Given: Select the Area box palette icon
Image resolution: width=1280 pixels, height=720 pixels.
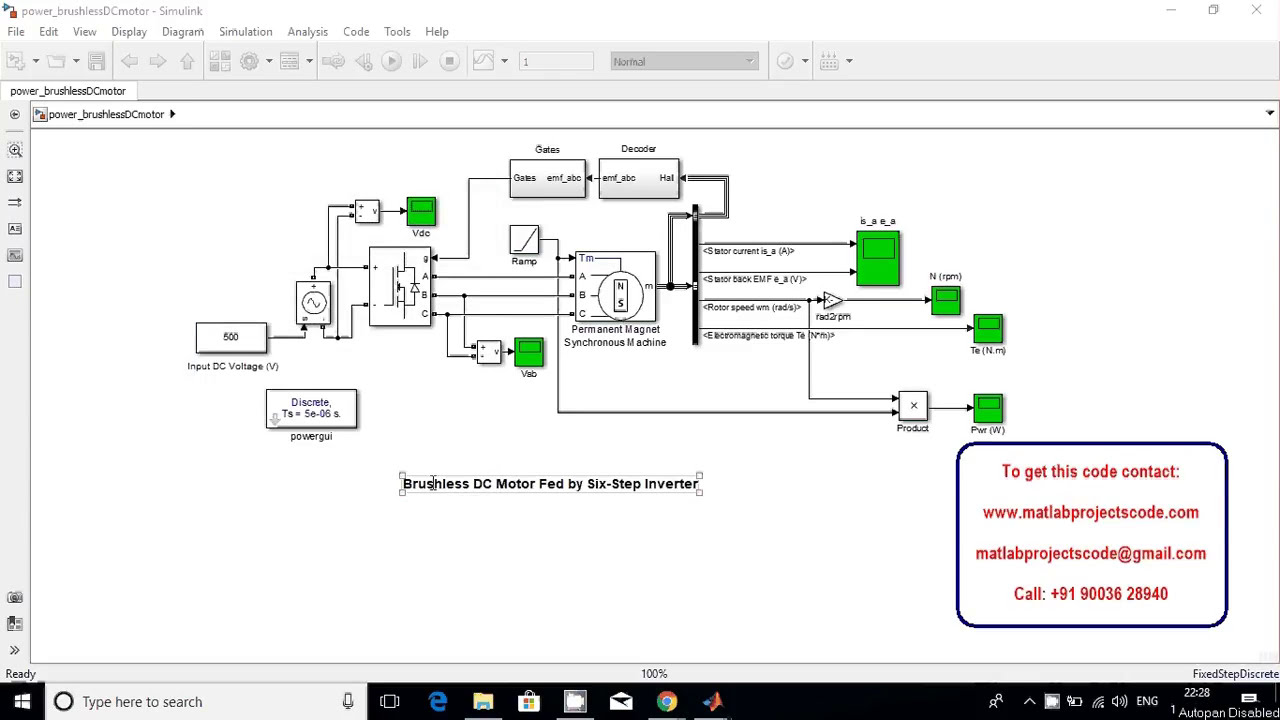Looking at the screenshot, I should point(15,282).
